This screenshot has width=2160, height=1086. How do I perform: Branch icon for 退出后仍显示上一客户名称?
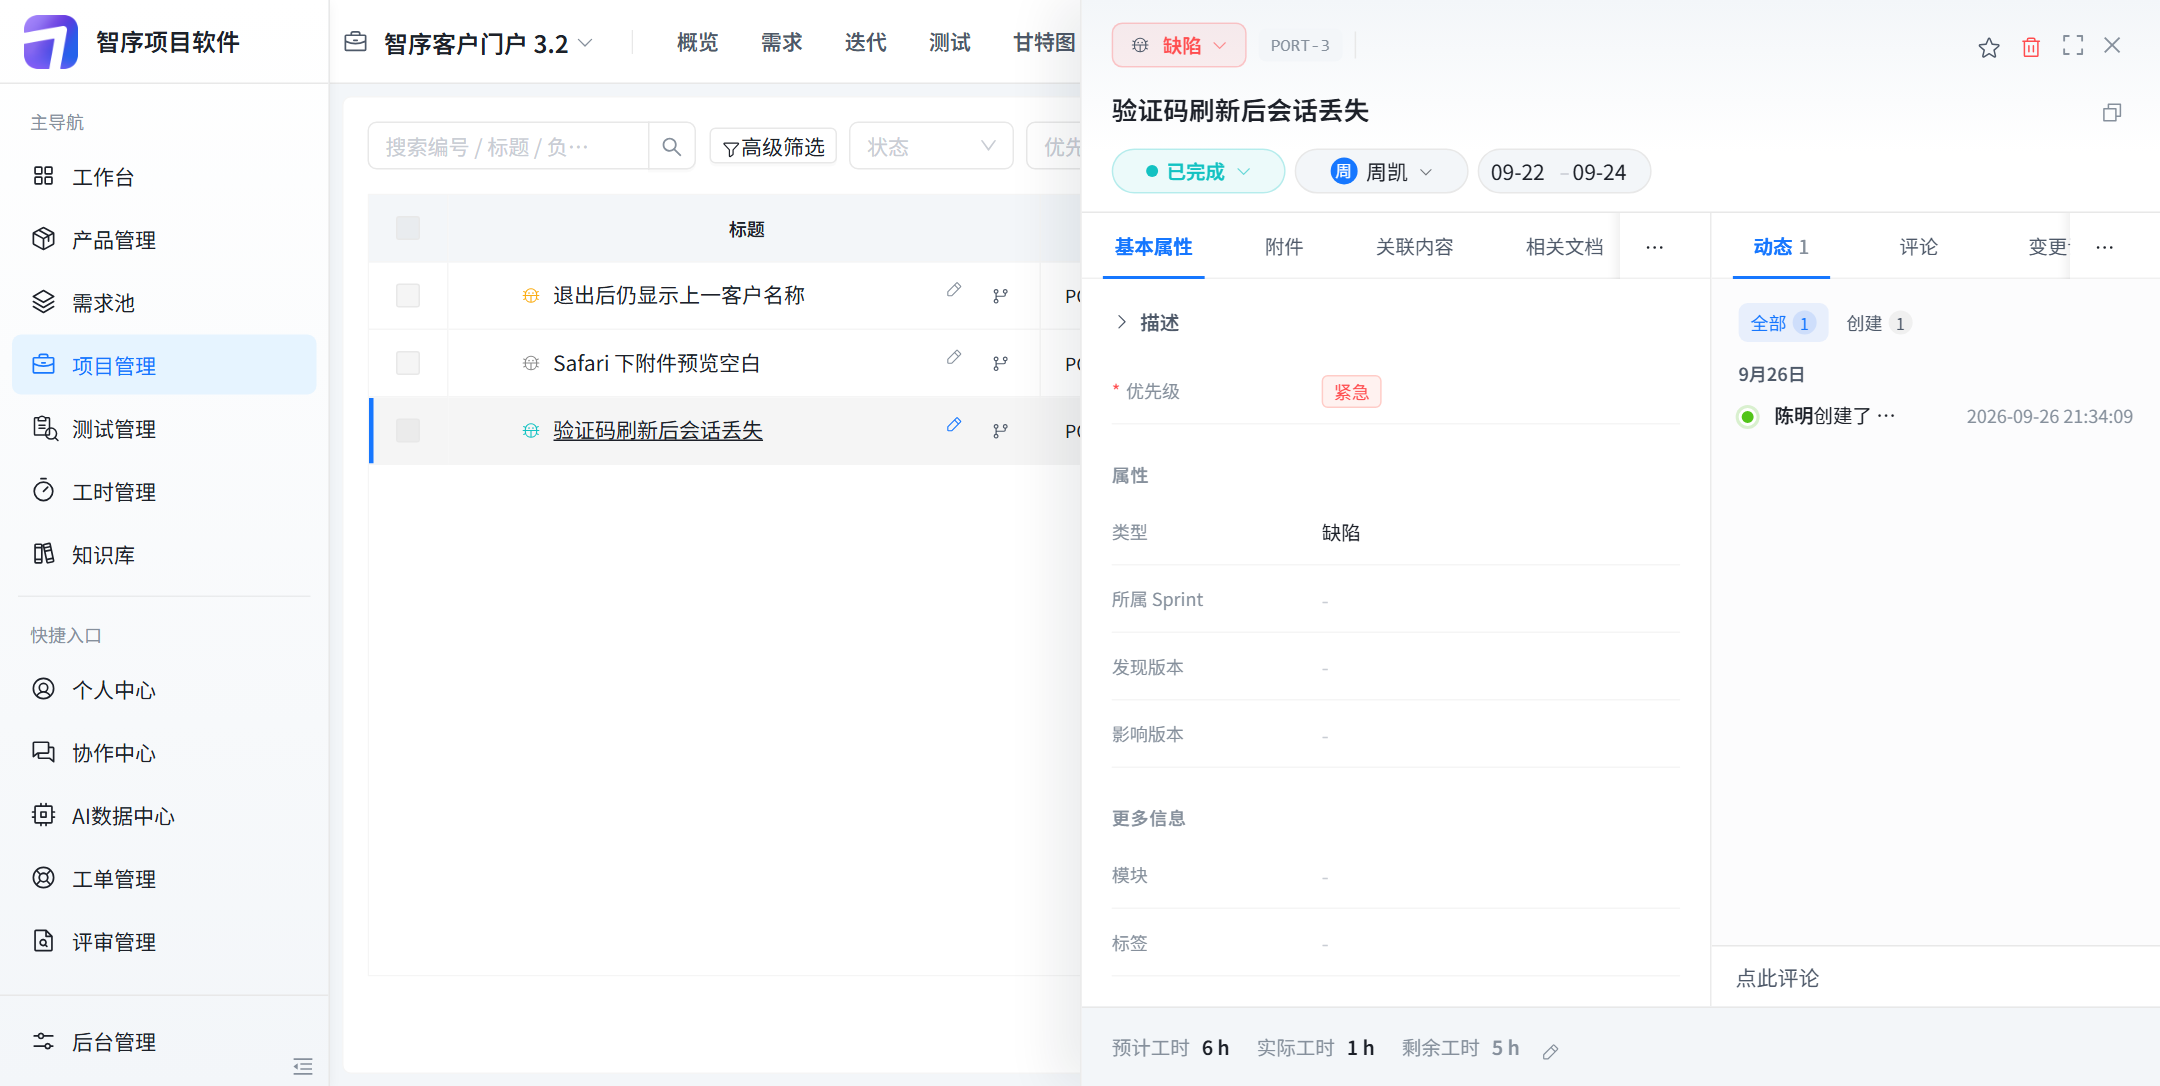click(1000, 296)
